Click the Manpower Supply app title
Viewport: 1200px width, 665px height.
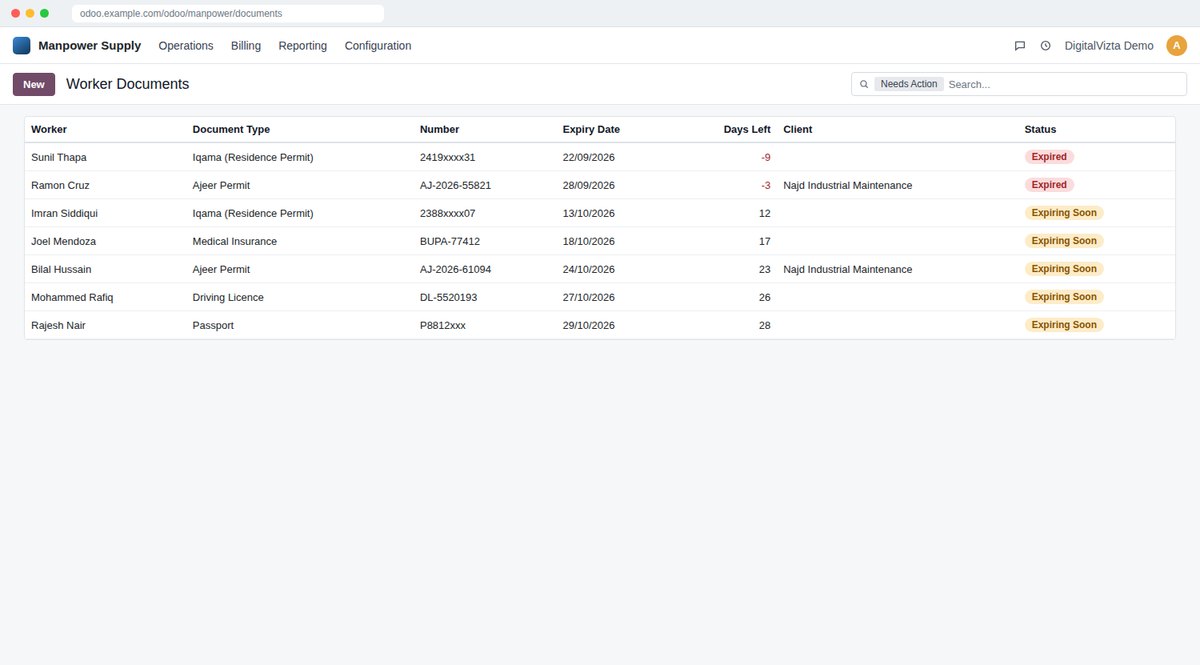(90, 45)
